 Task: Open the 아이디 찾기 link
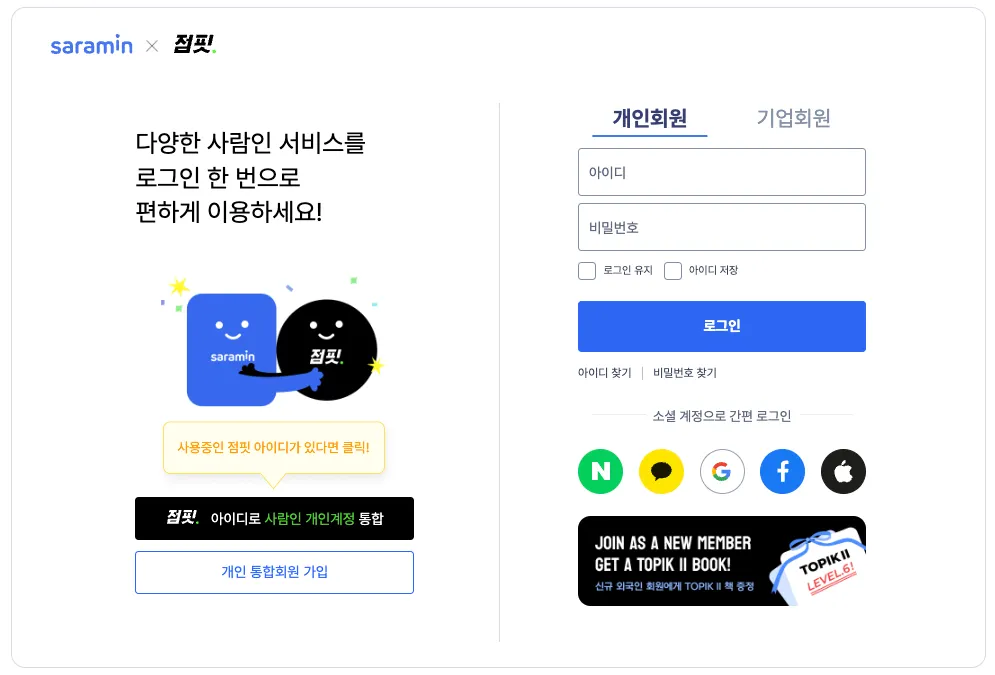tap(605, 373)
